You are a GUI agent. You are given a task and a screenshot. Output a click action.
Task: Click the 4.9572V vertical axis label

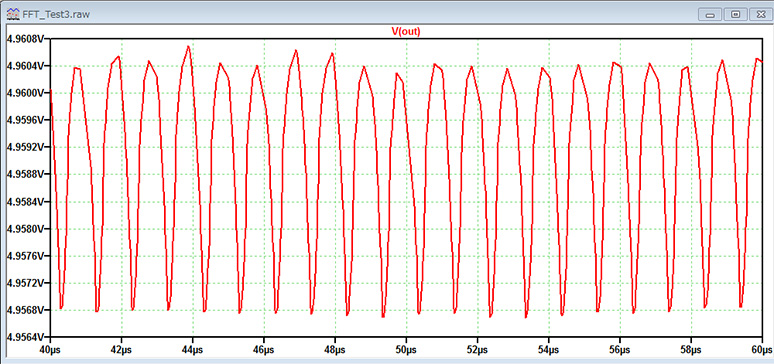click(24, 283)
